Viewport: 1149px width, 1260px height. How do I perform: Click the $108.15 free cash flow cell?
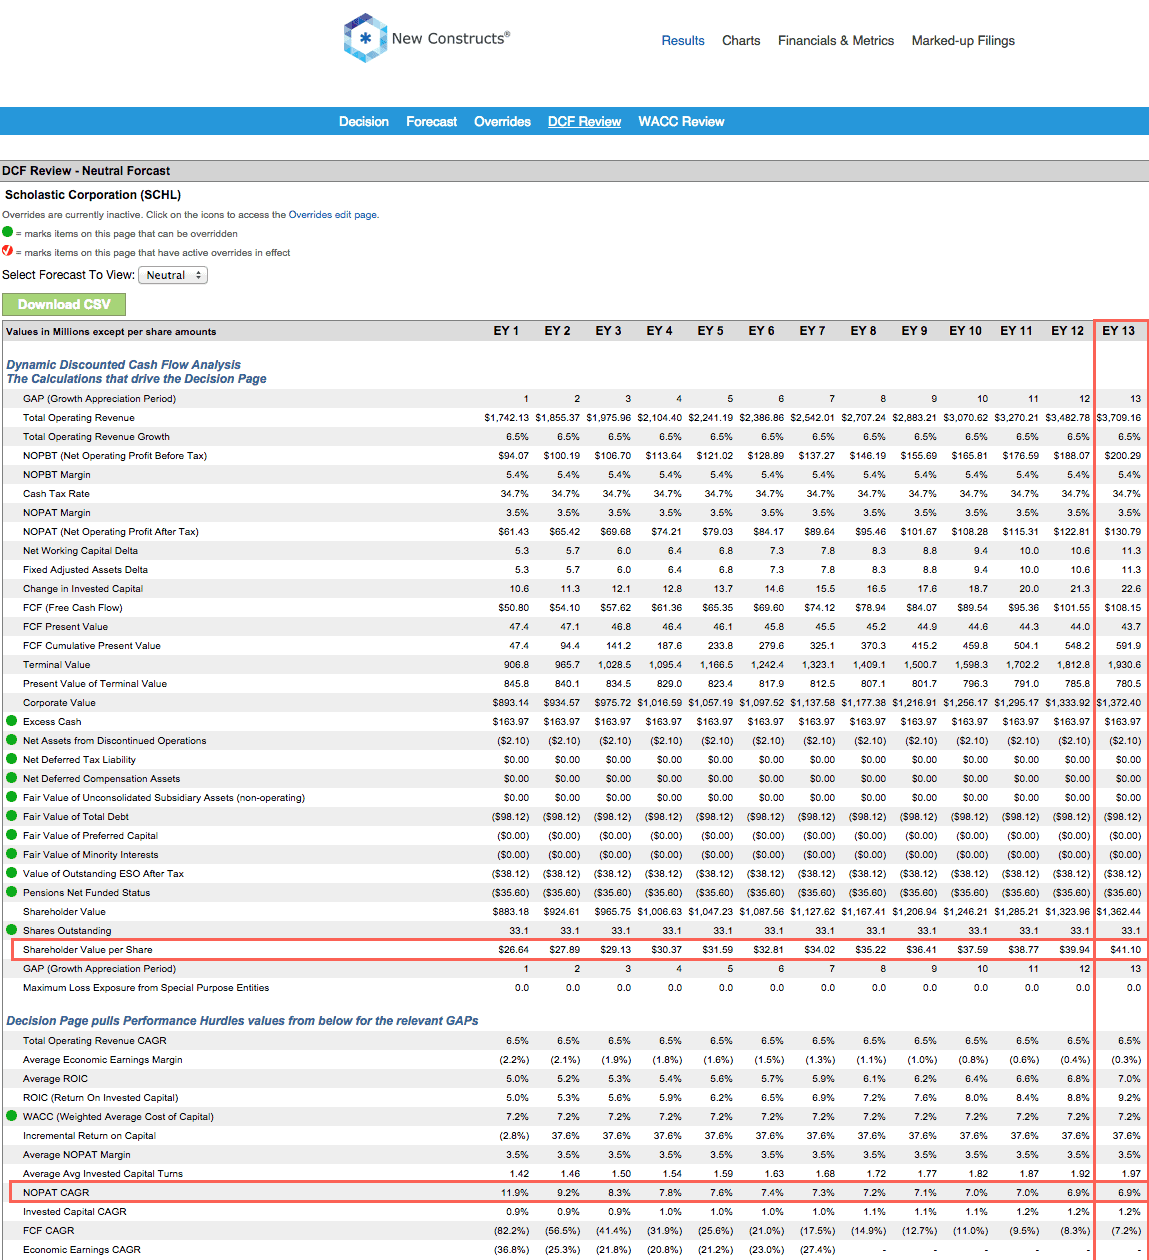tap(1122, 607)
